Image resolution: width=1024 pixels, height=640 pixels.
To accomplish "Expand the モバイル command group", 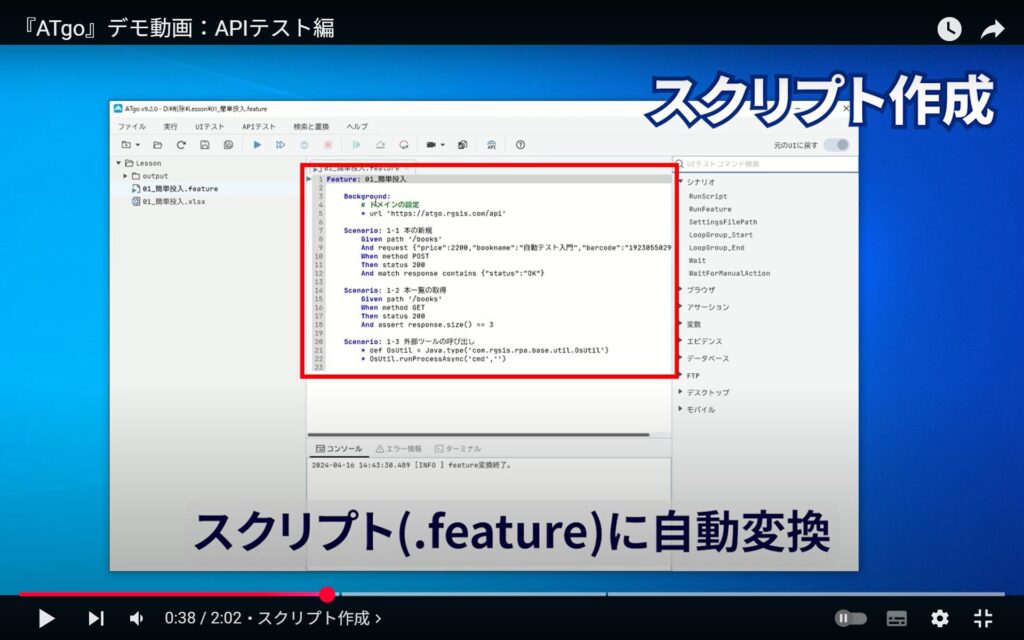I will [x=681, y=409].
